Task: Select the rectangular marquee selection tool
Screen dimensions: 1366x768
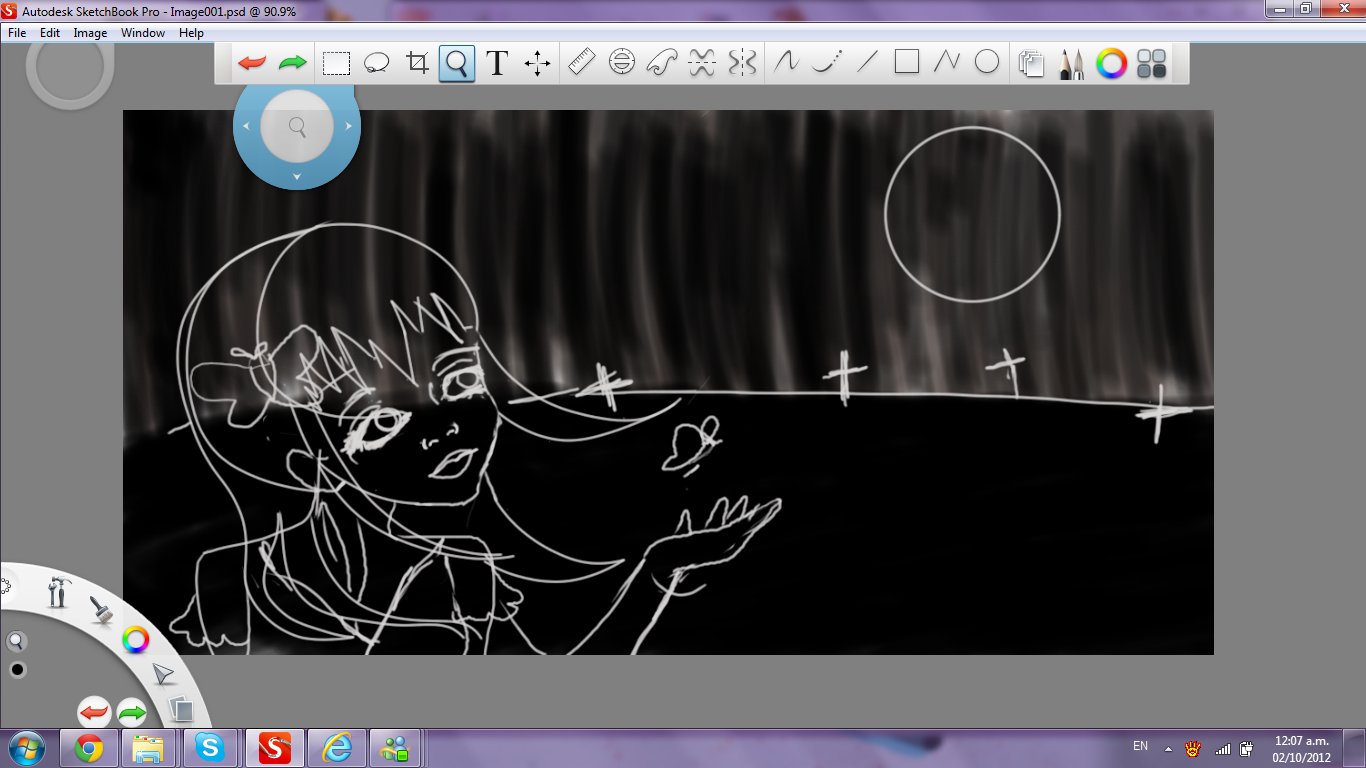Action: pyautogui.click(x=336, y=63)
